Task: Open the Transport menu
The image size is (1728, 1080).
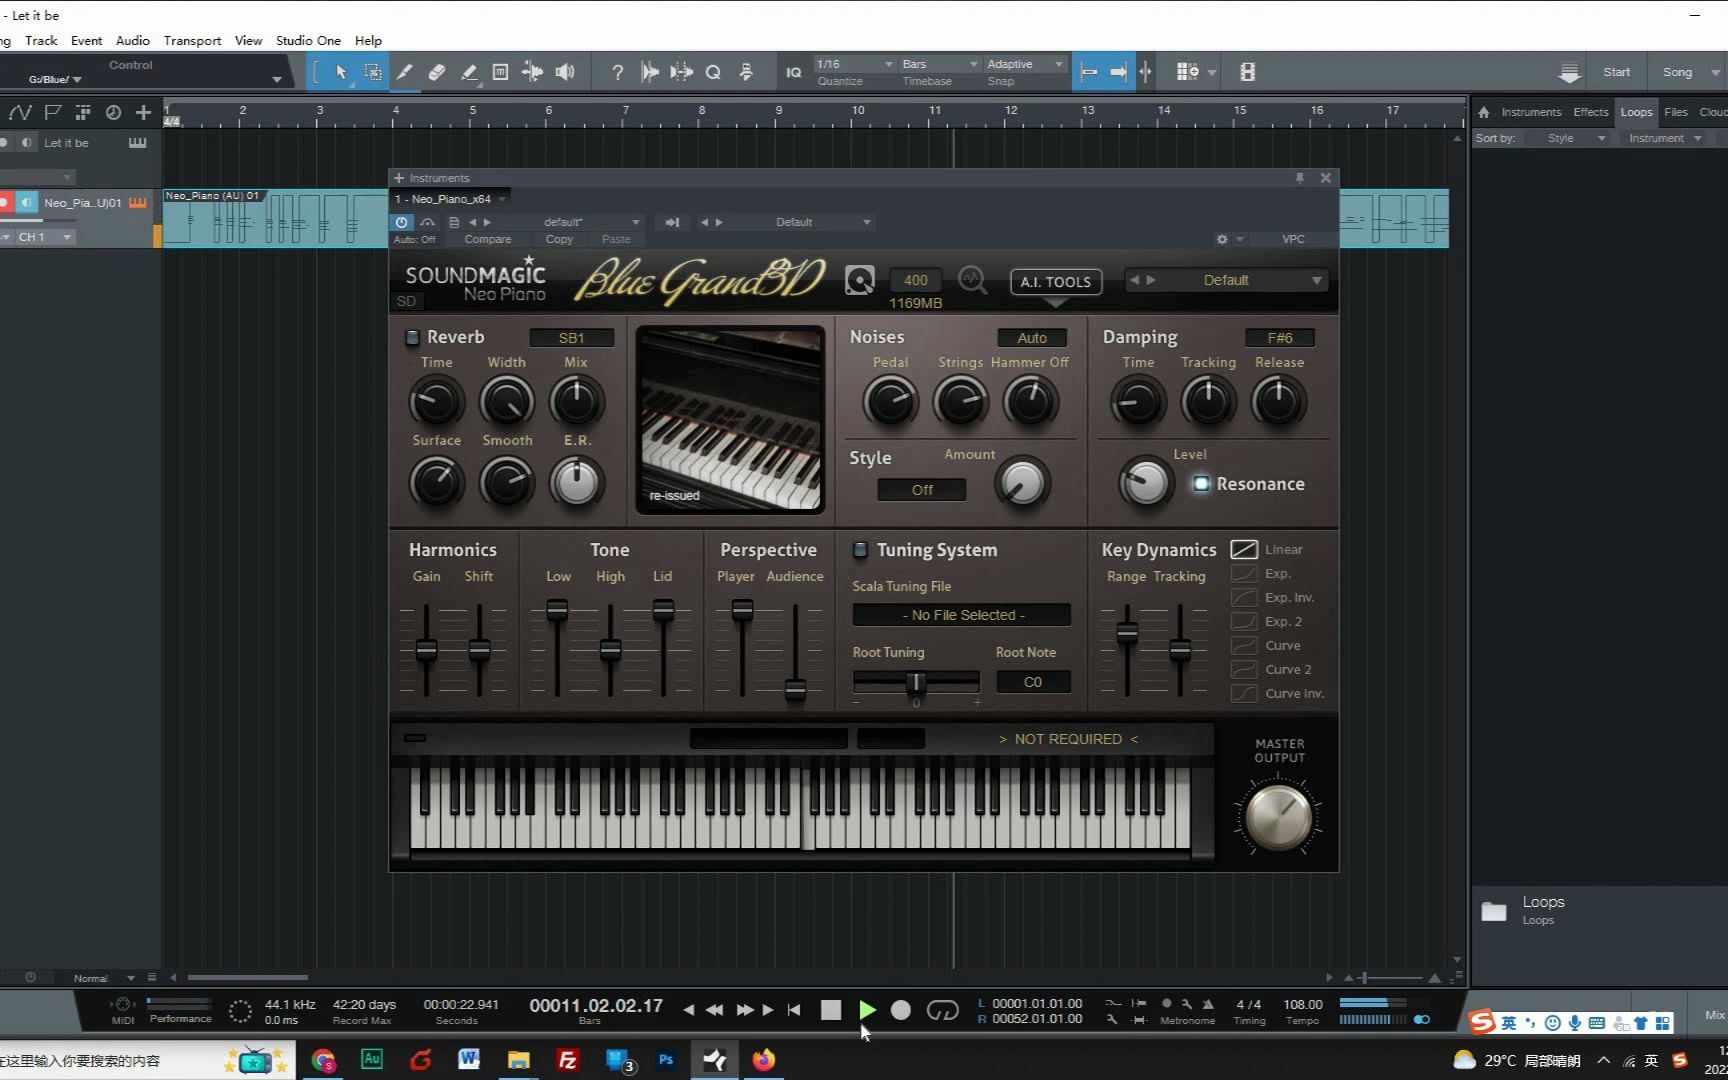Action: (192, 40)
